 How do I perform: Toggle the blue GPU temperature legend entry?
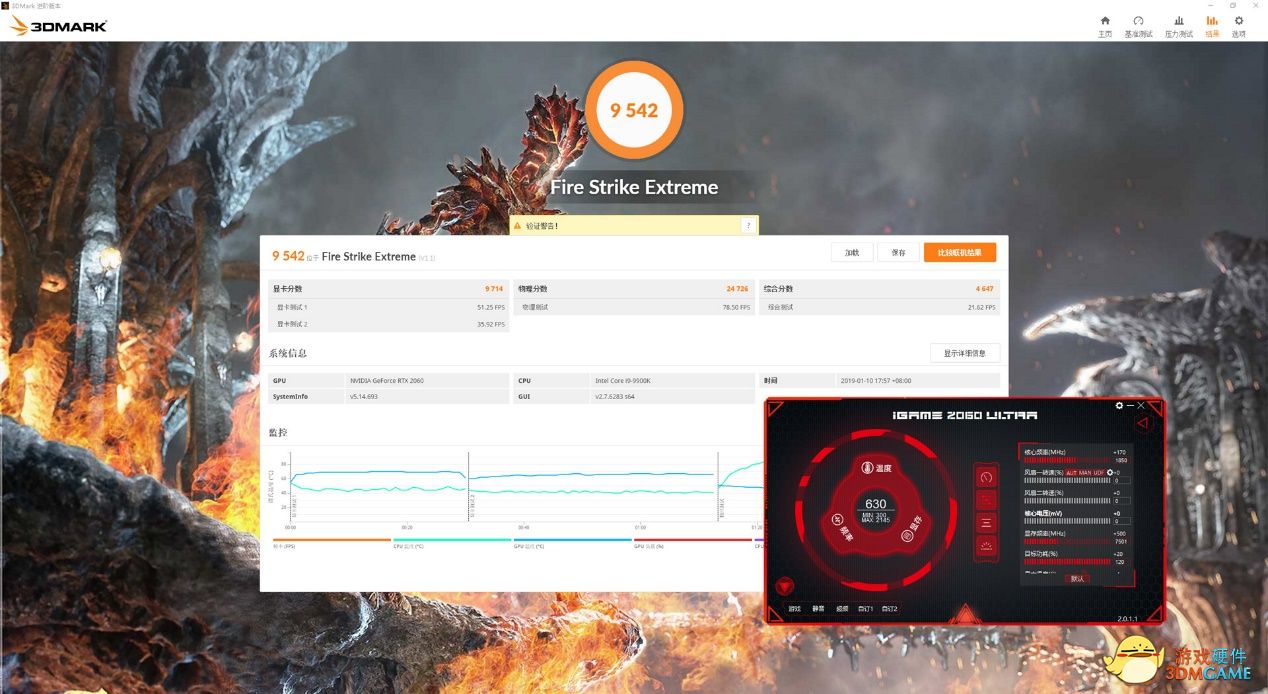coord(572,543)
